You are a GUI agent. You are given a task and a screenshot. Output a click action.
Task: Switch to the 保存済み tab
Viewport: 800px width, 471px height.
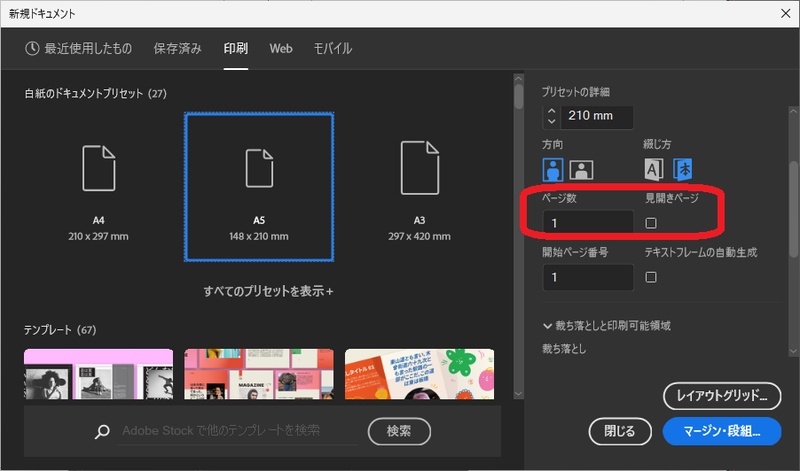tap(178, 48)
